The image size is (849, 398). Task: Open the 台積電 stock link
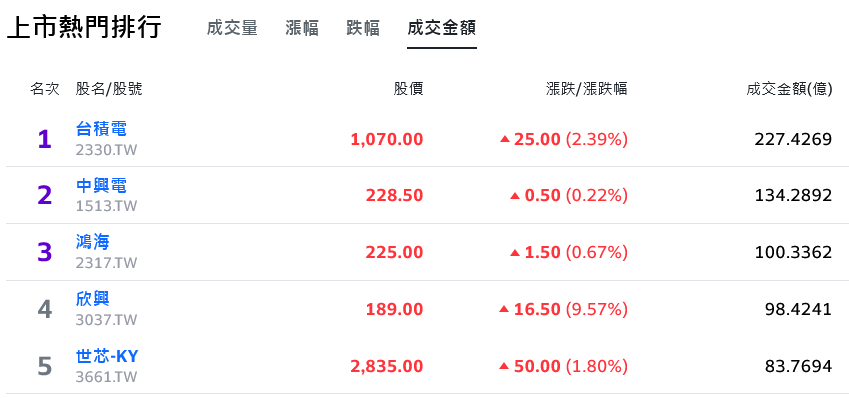(x=101, y=129)
